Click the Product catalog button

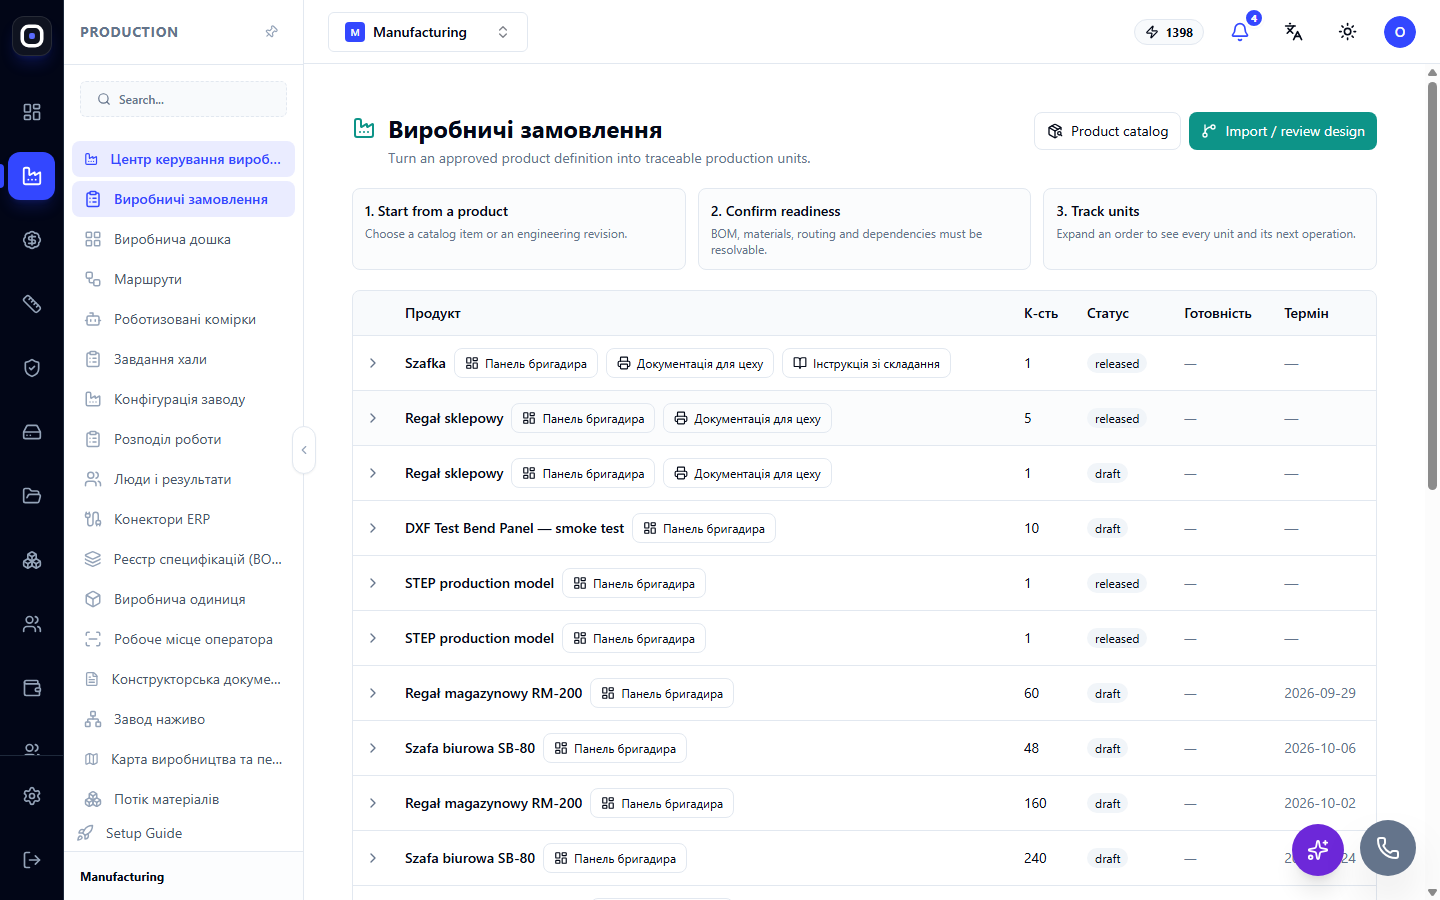coord(1108,131)
